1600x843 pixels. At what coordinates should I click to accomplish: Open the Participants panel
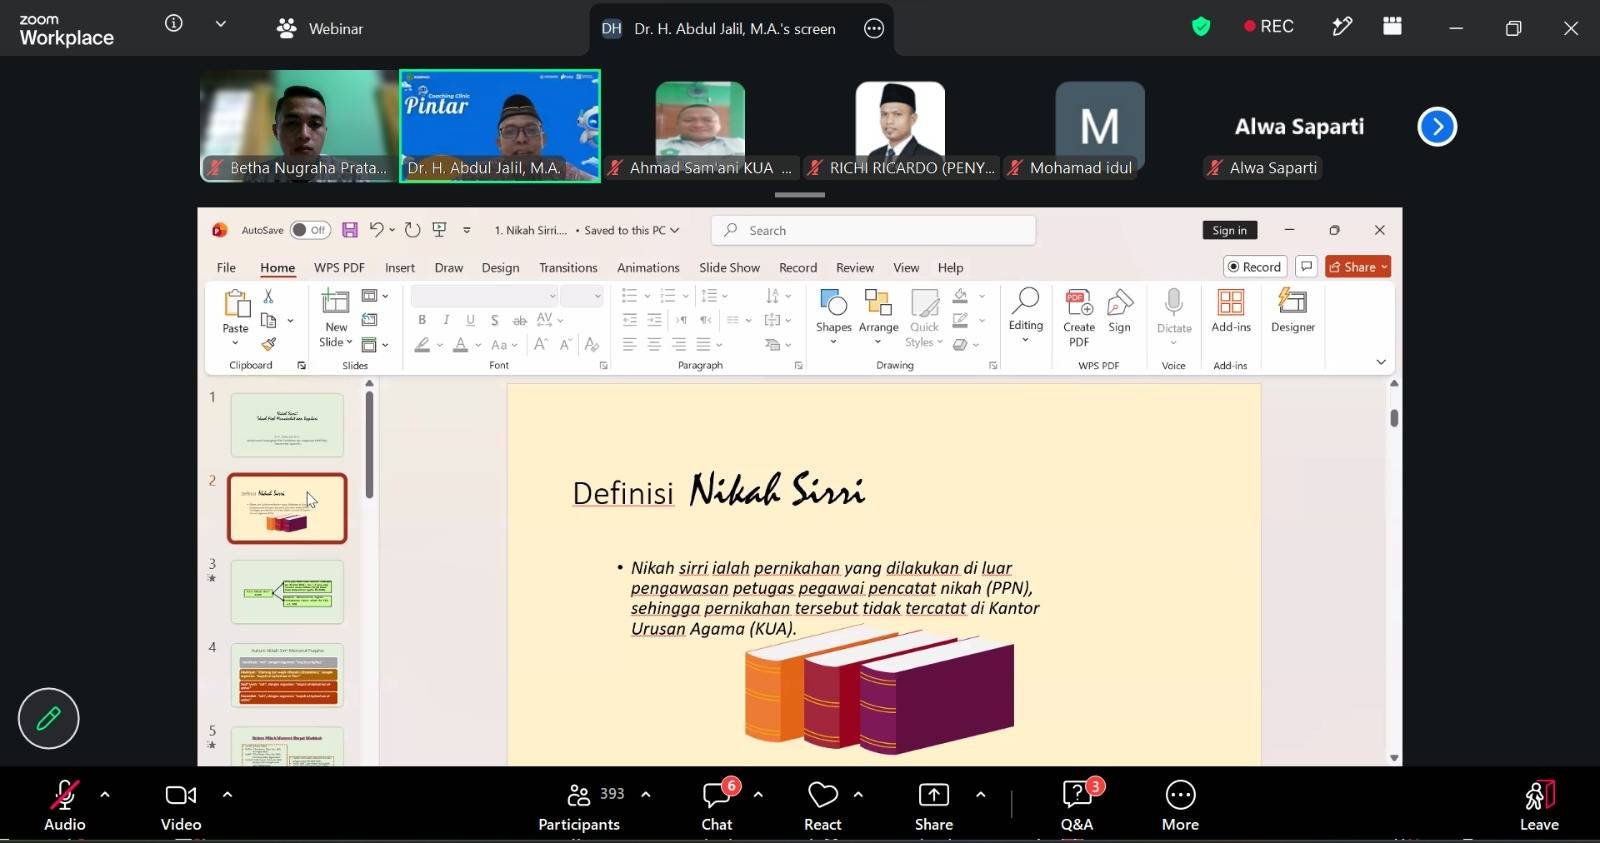pyautogui.click(x=579, y=805)
